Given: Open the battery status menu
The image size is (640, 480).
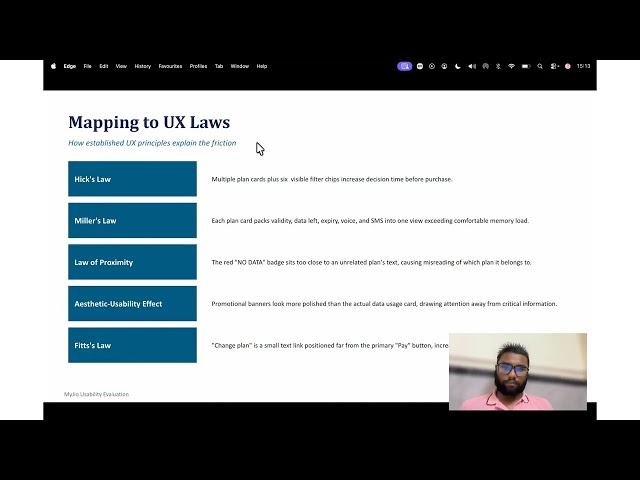Looking at the screenshot, I should click(526, 66).
